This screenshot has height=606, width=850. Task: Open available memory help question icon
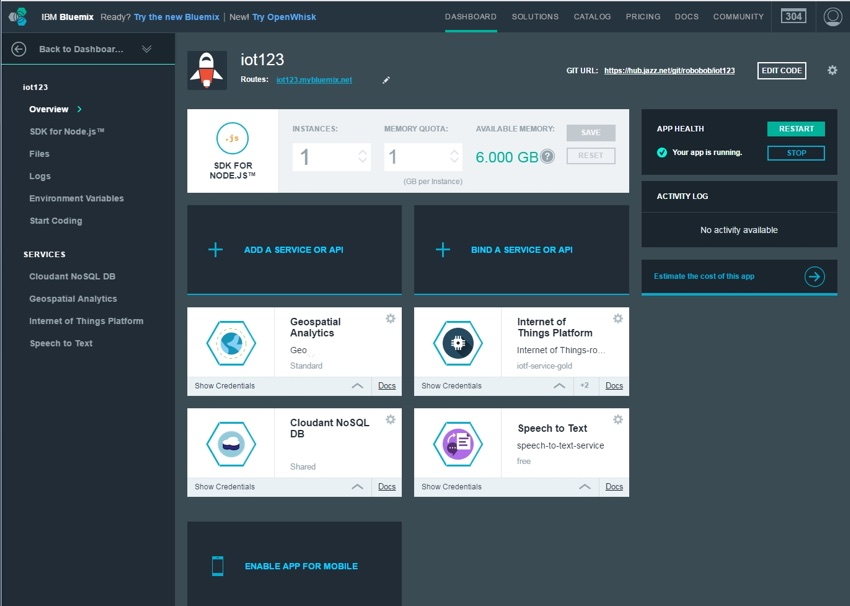548,157
